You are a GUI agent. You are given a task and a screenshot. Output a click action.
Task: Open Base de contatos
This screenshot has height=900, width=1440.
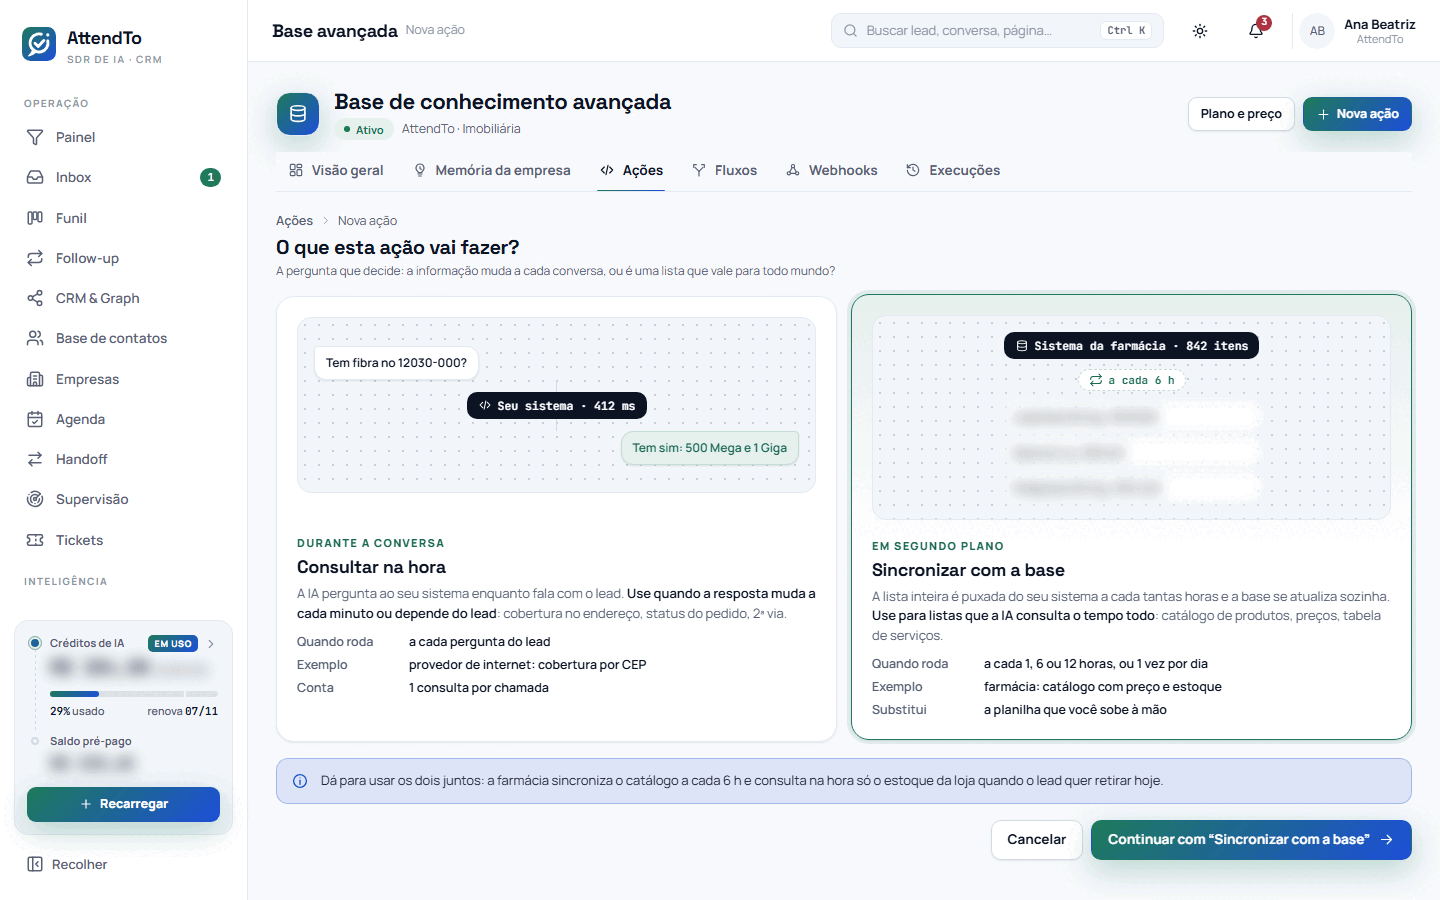click(x=123, y=338)
